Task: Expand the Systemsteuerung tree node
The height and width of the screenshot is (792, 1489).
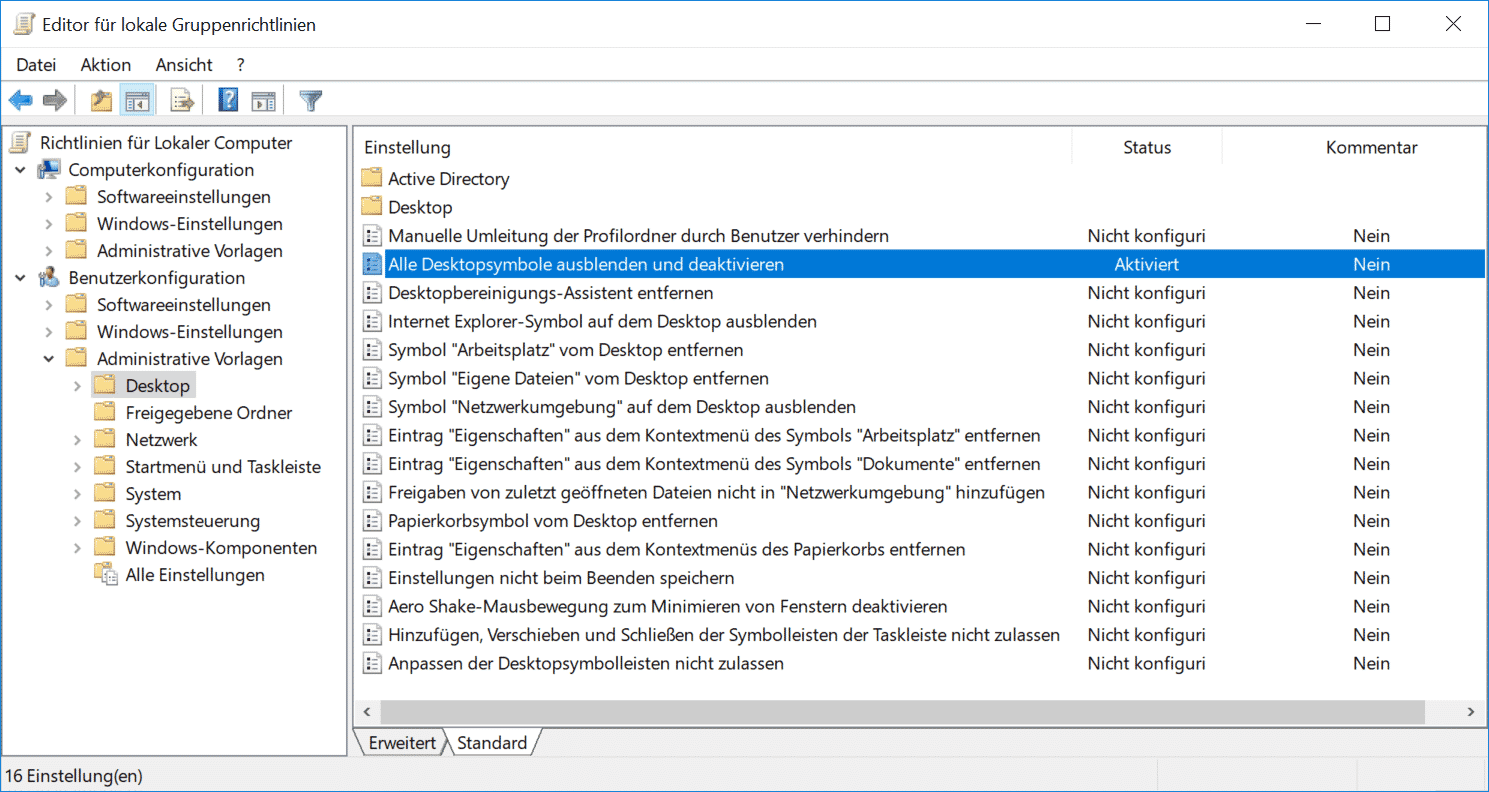Action: [x=77, y=521]
